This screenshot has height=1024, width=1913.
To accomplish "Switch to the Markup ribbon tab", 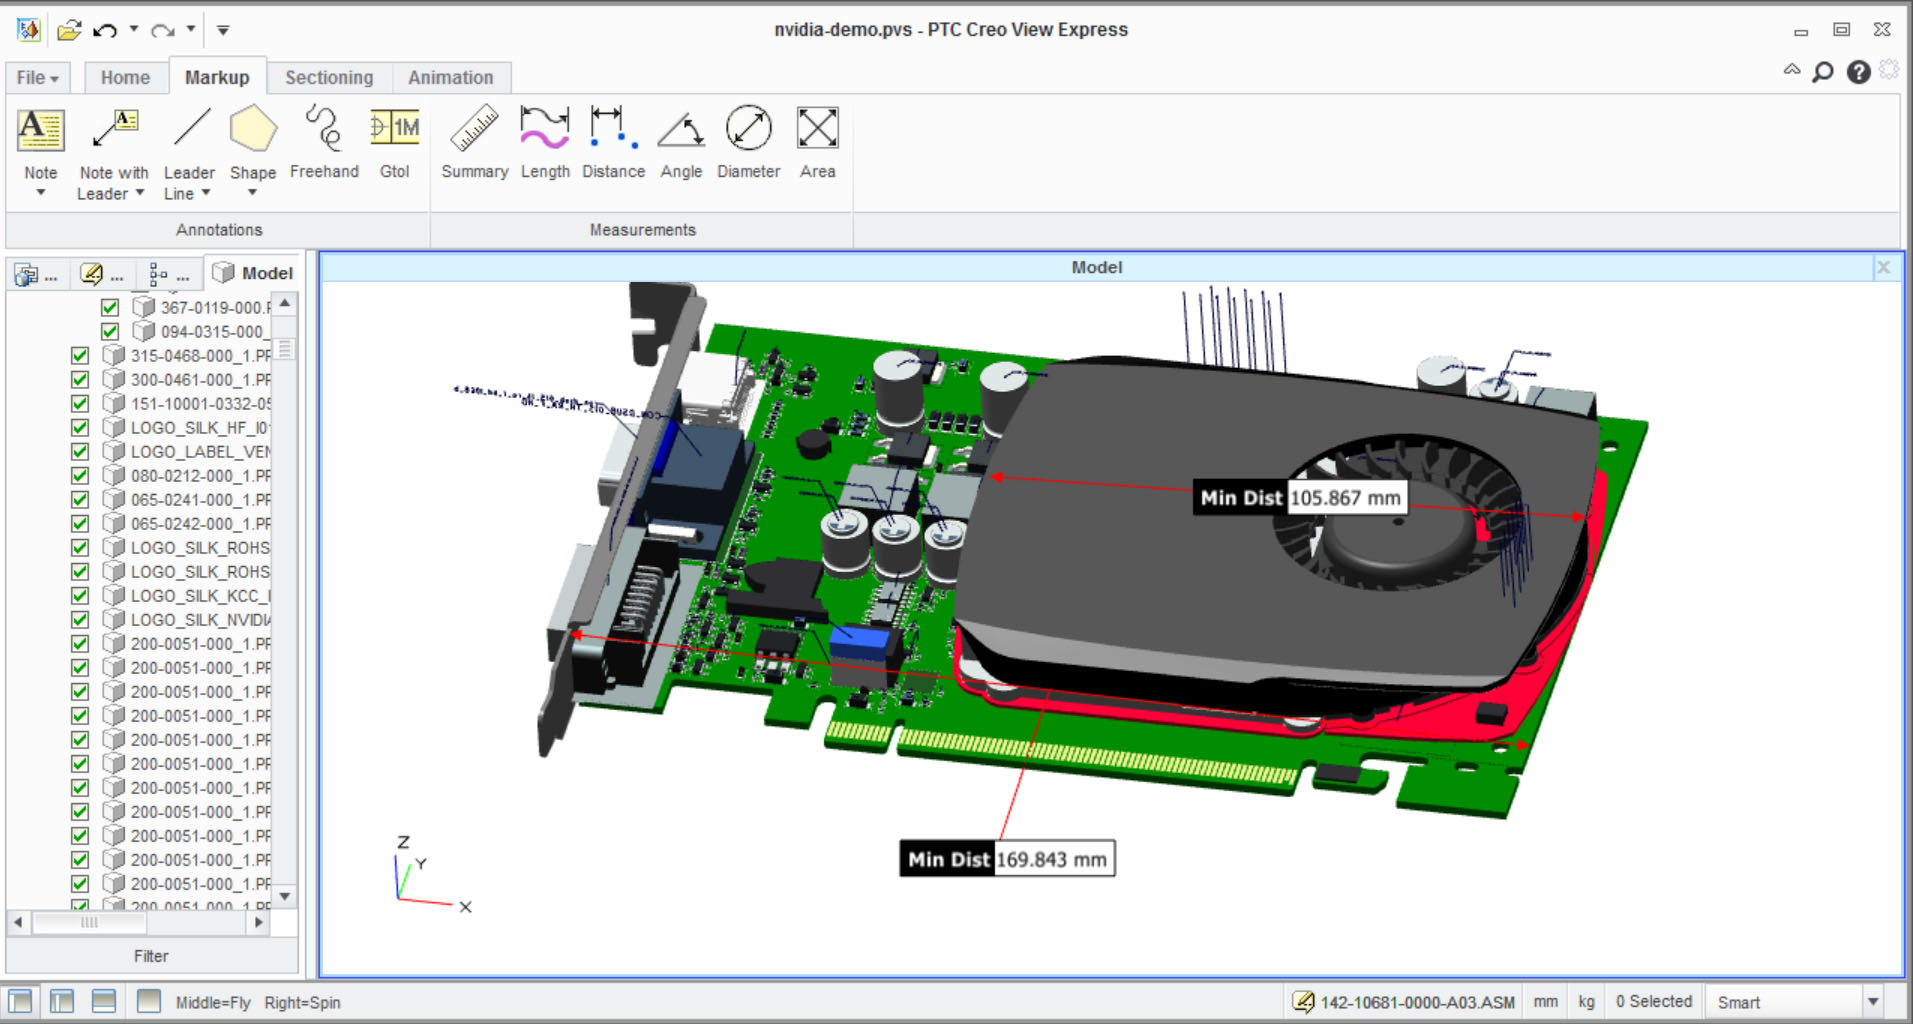I will (x=217, y=77).
